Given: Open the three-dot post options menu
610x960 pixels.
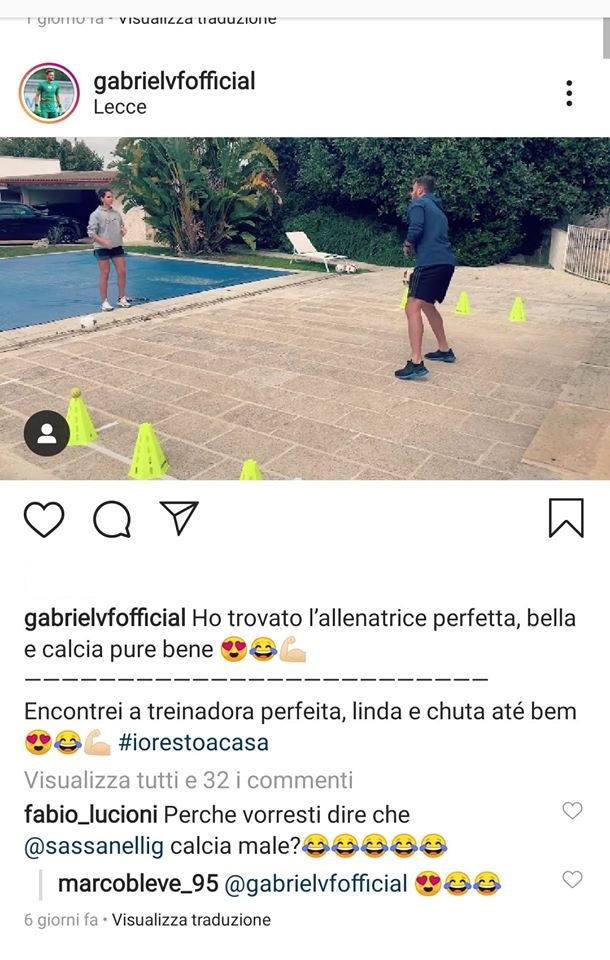Looking at the screenshot, I should 569,93.
